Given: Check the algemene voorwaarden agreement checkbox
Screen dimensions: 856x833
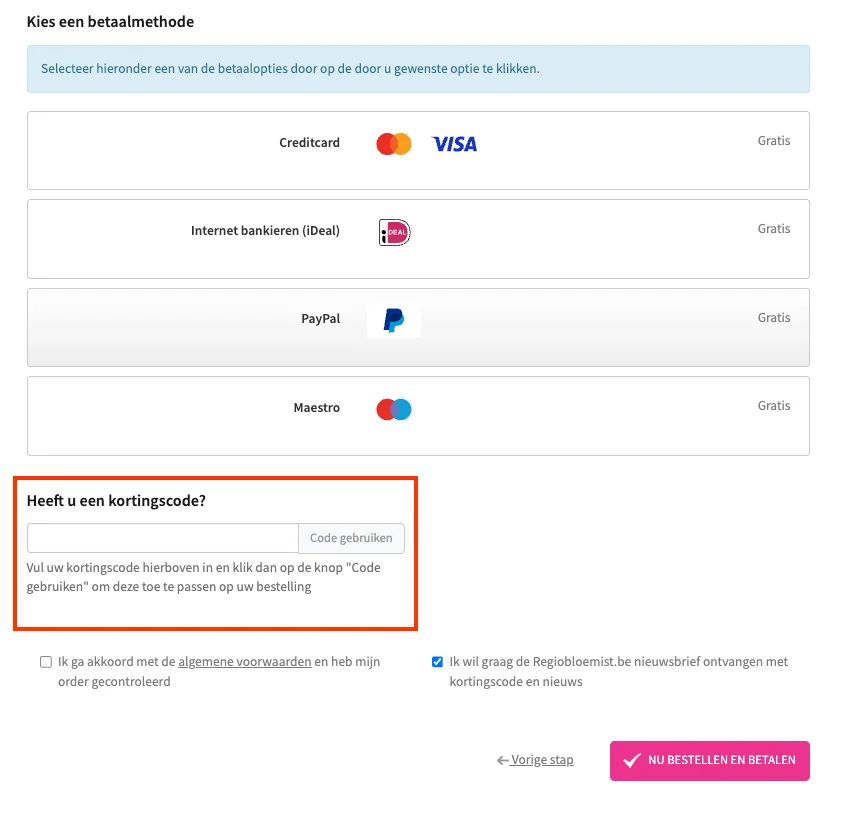Looking at the screenshot, I should pyautogui.click(x=45, y=661).
